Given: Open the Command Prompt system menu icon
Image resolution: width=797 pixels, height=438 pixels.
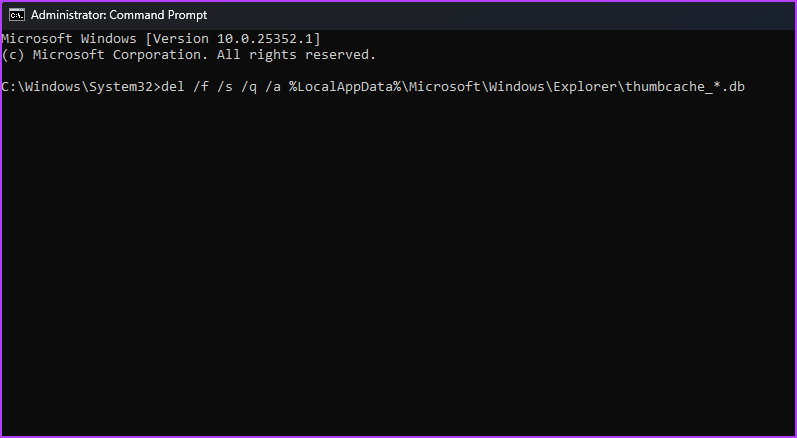Looking at the screenshot, I should click(x=17, y=15).
